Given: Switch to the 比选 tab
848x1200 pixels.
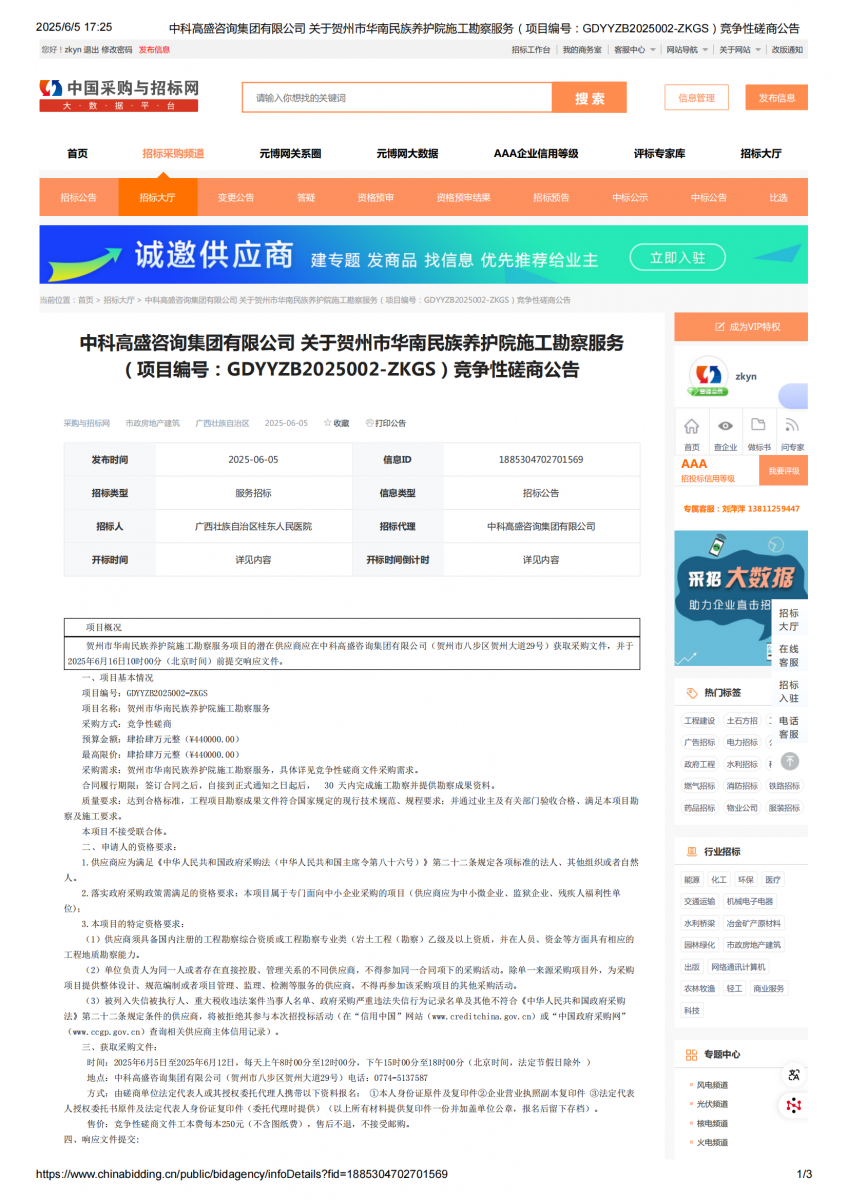Looking at the screenshot, I should (x=778, y=198).
